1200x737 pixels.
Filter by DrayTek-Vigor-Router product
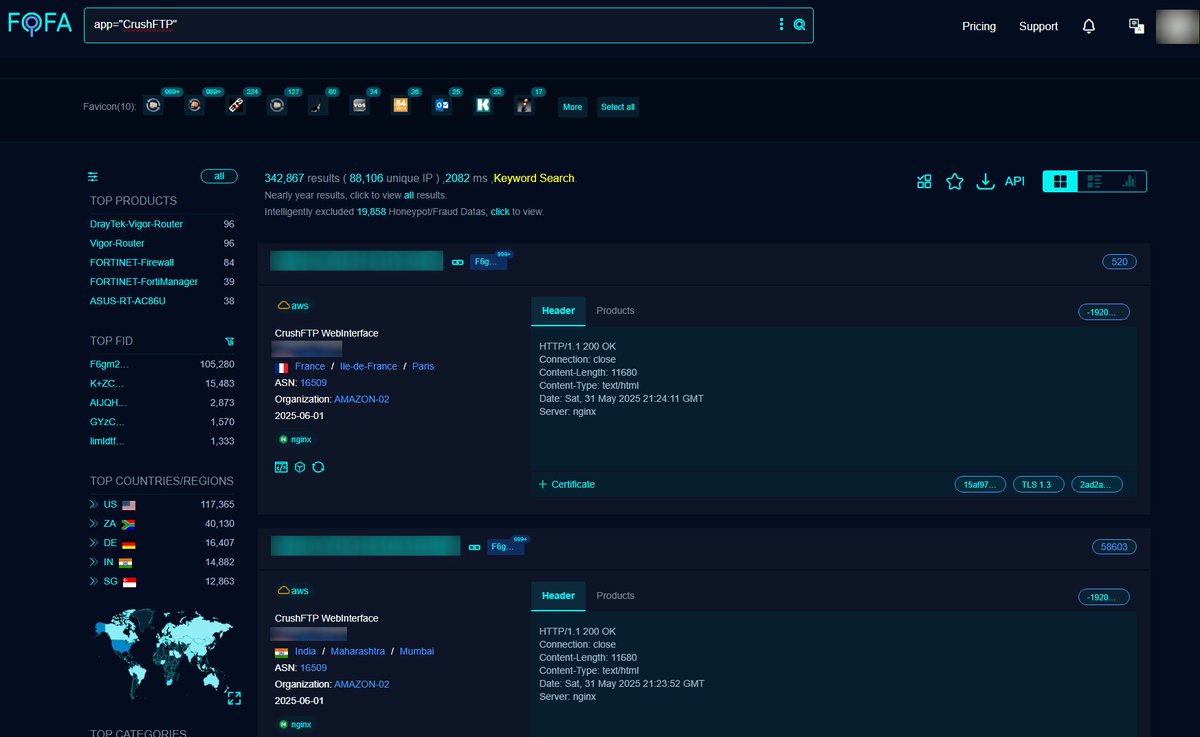point(136,224)
